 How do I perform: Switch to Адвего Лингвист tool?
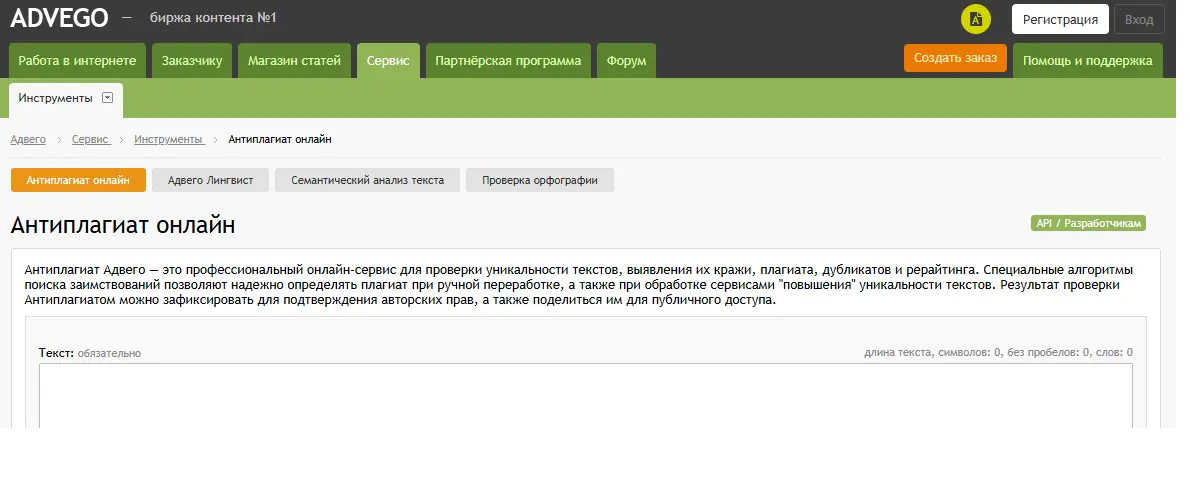(x=210, y=181)
